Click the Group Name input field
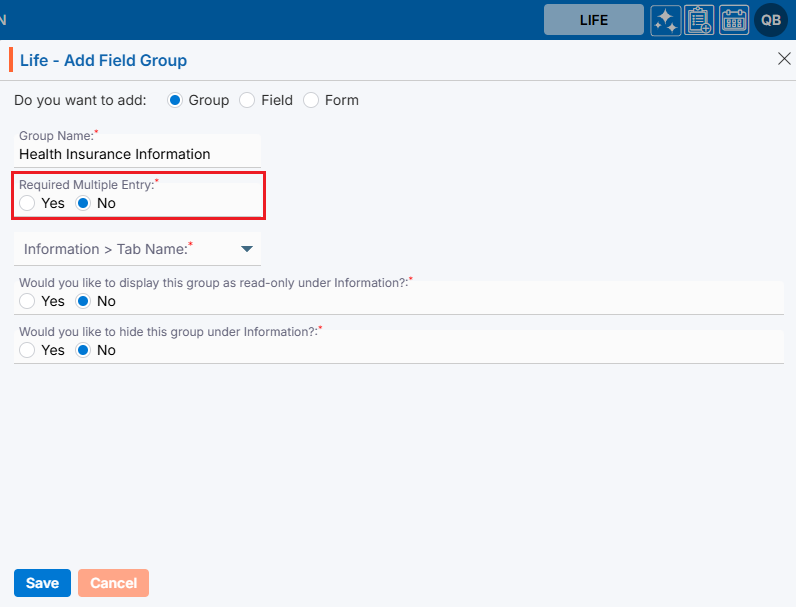Image resolution: width=796 pixels, height=607 pixels. click(x=138, y=155)
